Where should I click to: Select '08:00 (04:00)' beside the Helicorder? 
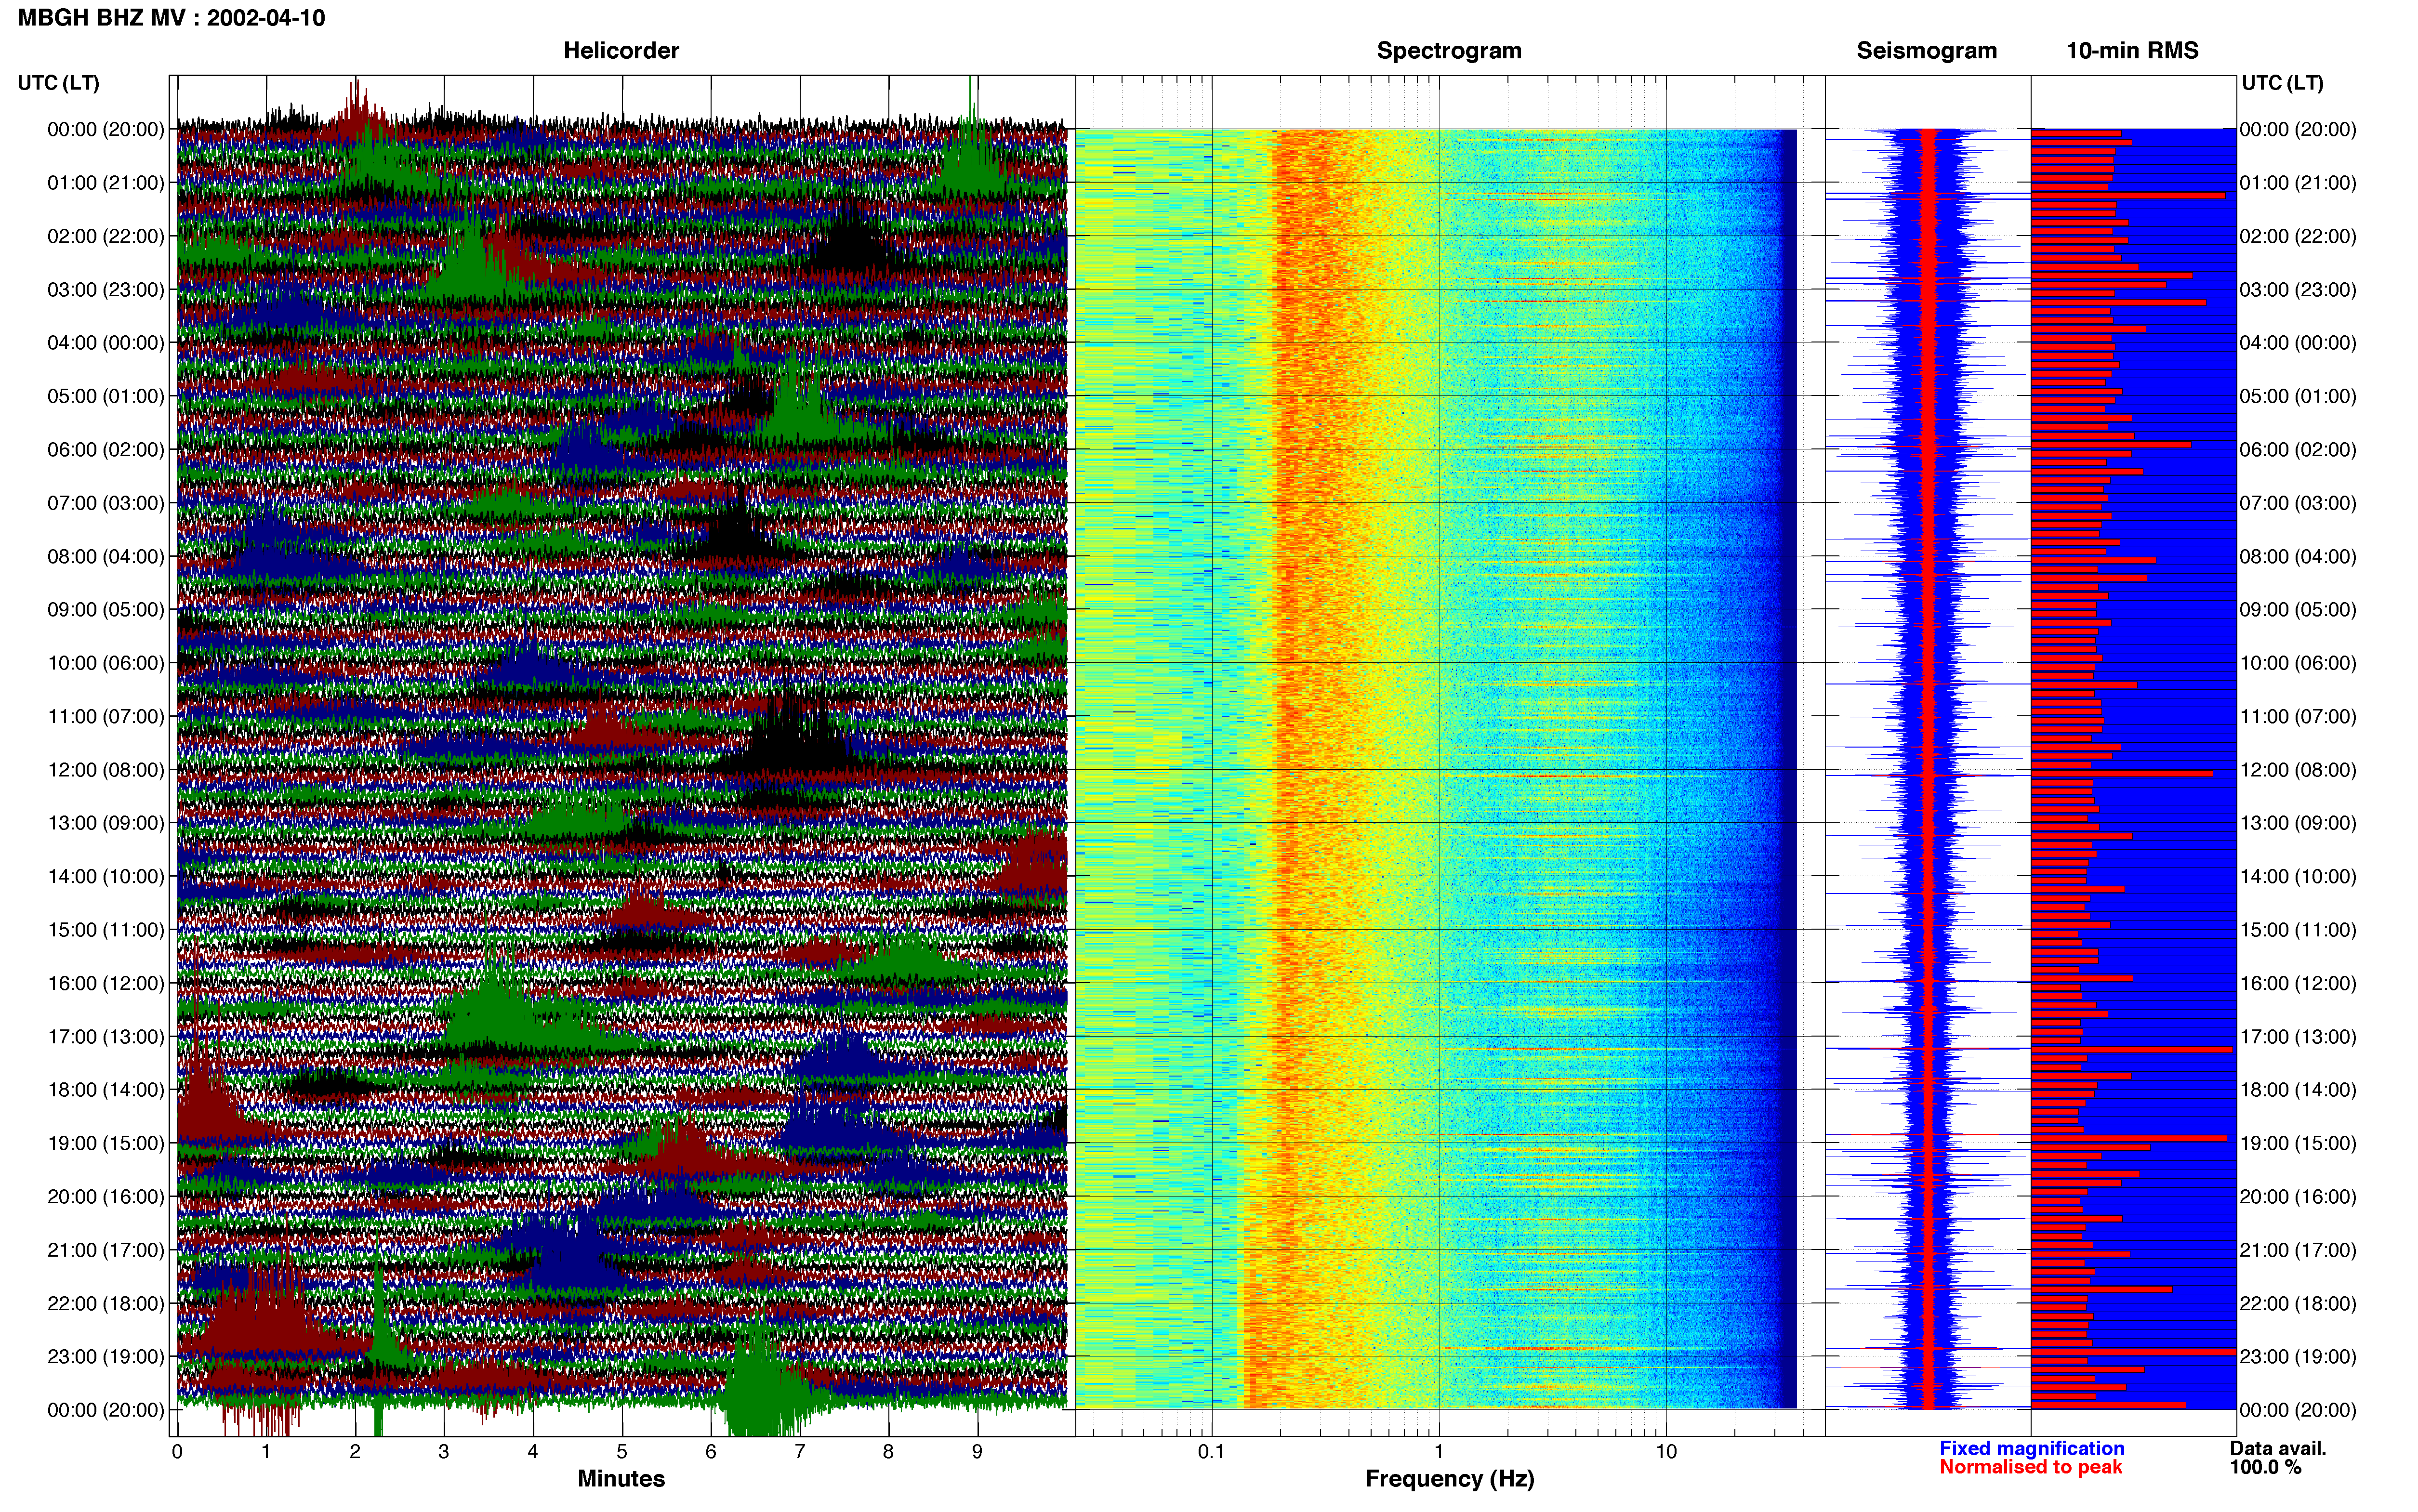(x=106, y=557)
